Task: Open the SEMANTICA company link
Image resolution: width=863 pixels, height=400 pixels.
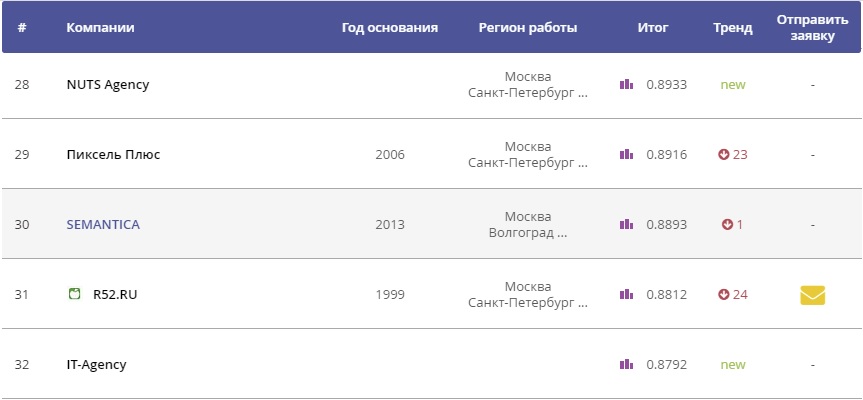Action: 103,224
